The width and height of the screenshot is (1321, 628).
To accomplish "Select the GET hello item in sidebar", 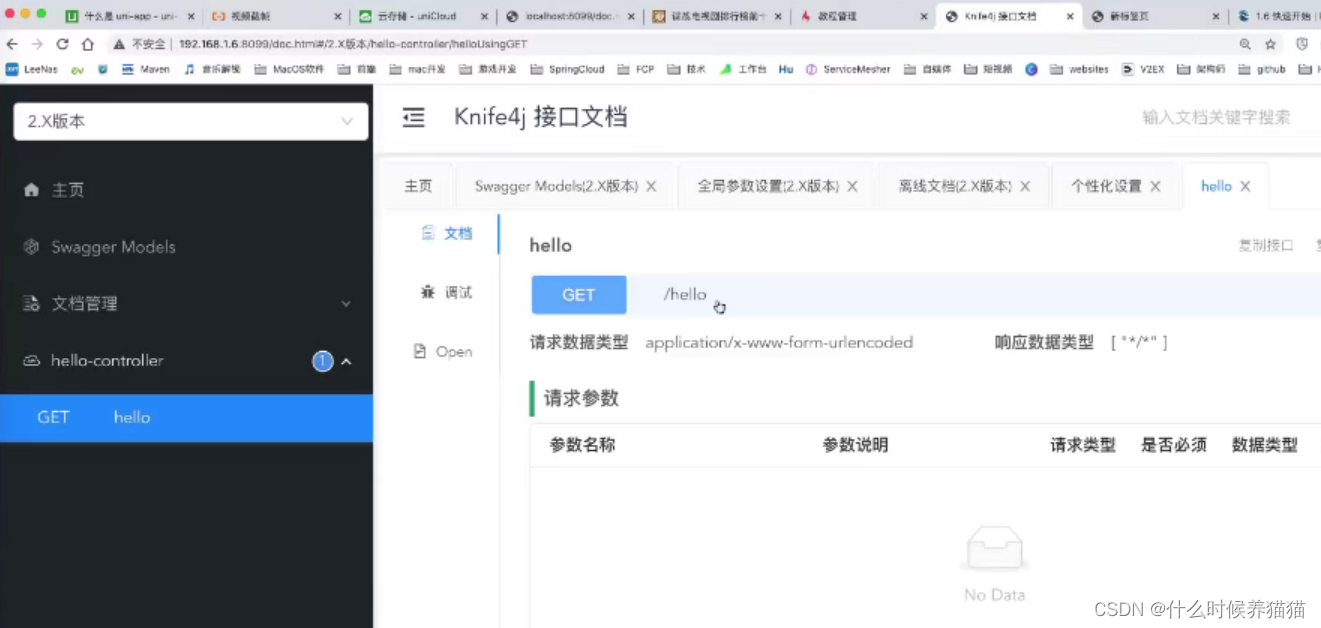I will pyautogui.click(x=186, y=418).
